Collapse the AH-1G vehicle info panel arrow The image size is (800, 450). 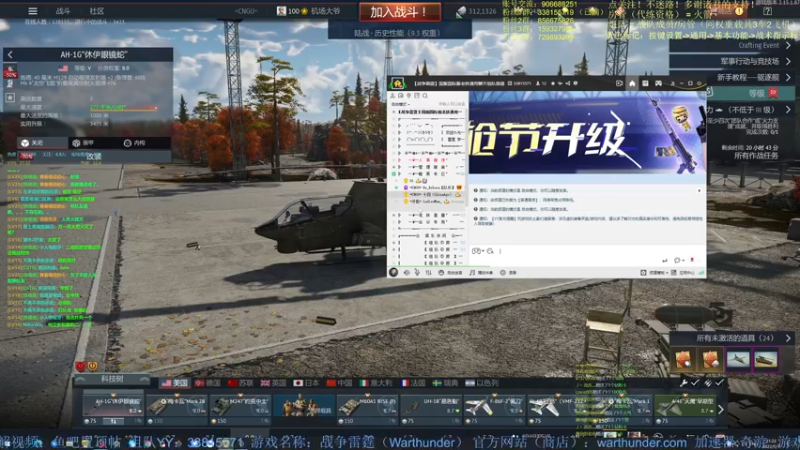(10, 55)
